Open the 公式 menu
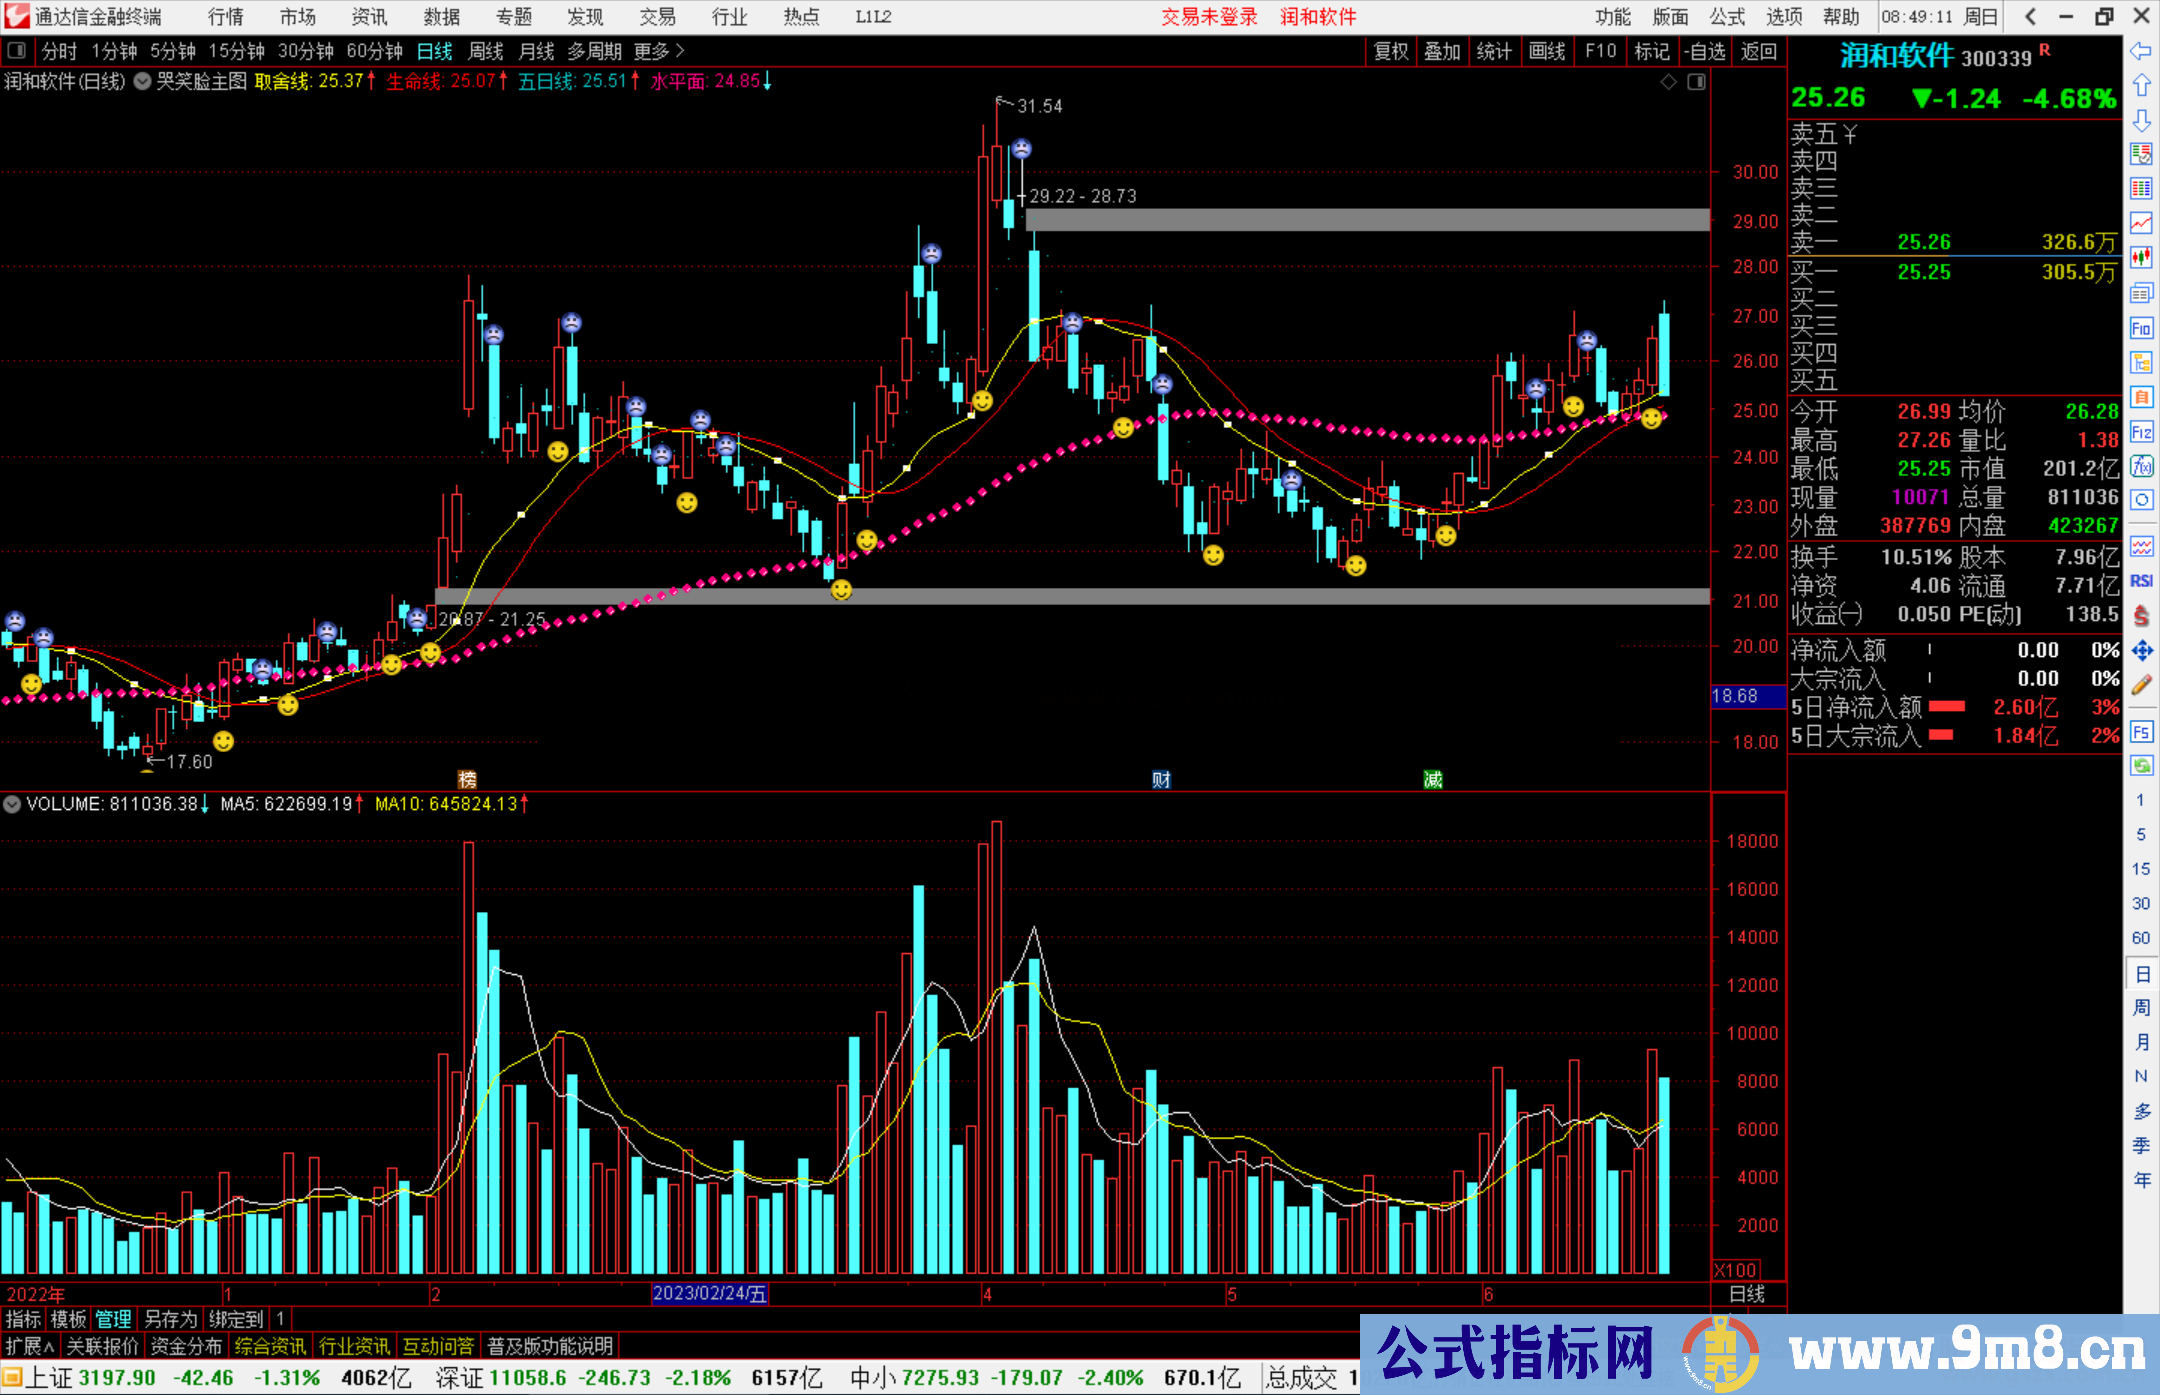Image resolution: width=2160 pixels, height=1395 pixels. [1727, 17]
